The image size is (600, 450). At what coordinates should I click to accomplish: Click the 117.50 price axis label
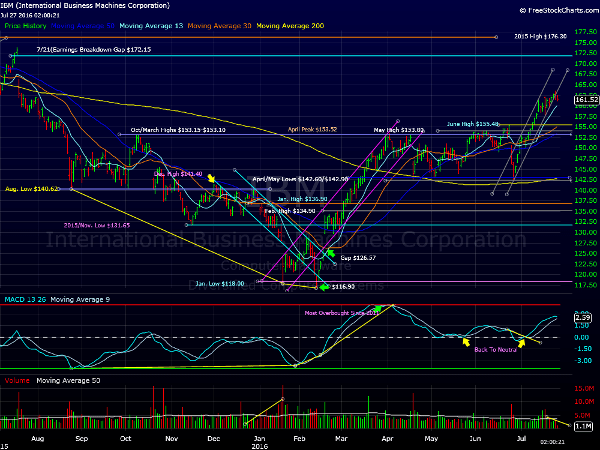[586, 285]
